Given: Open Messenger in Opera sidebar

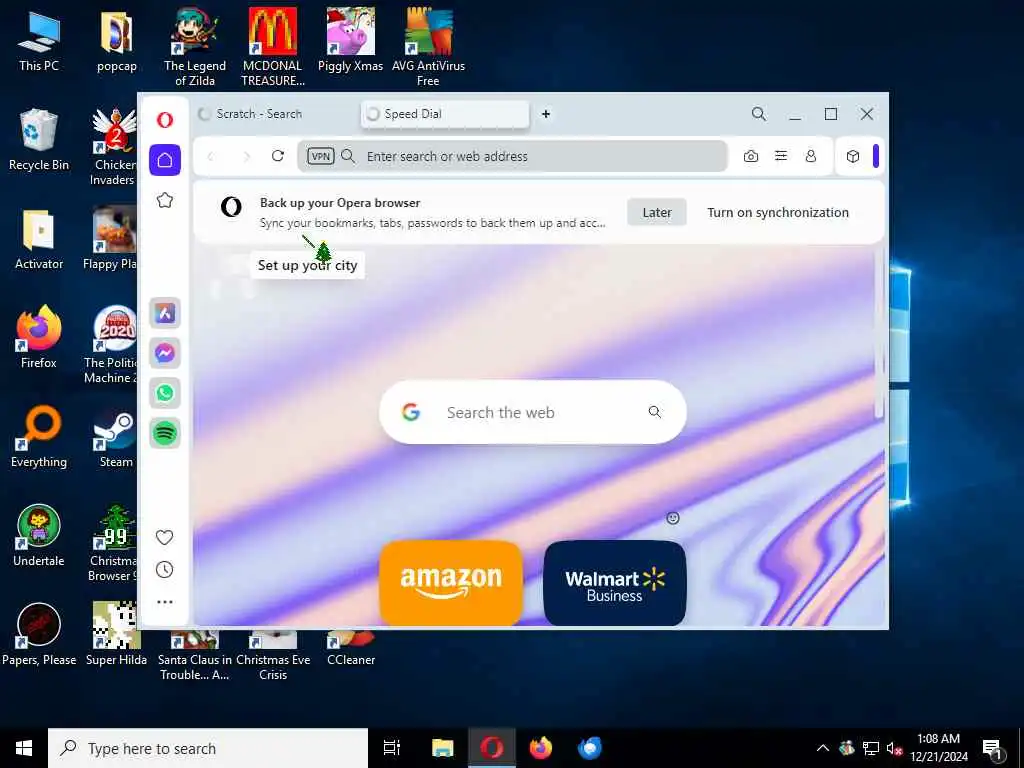Looking at the screenshot, I should tap(165, 353).
